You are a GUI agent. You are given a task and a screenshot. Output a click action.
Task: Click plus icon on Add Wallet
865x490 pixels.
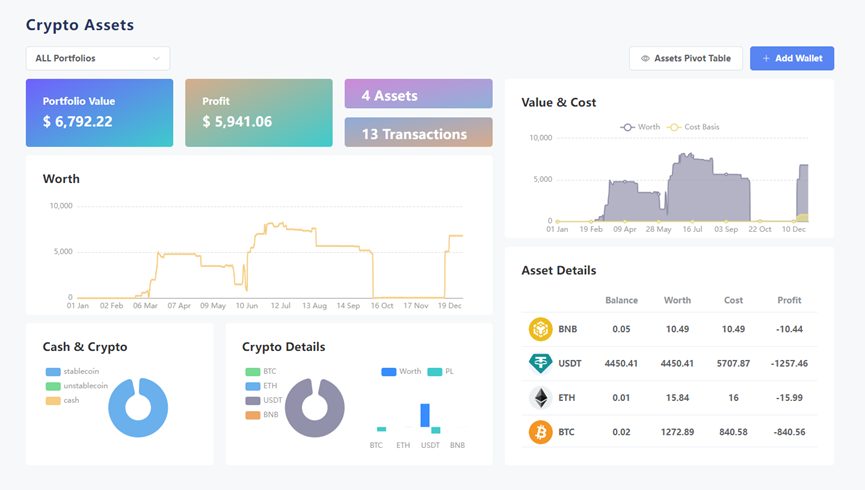click(x=766, y=58)
